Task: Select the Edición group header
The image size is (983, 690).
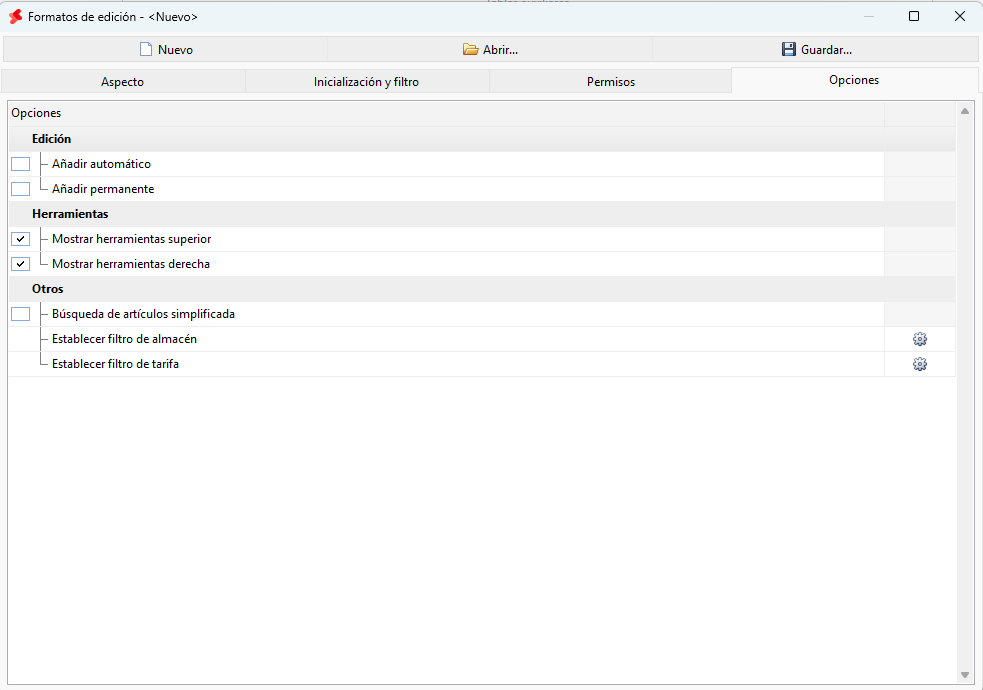Action: point(51,139)
